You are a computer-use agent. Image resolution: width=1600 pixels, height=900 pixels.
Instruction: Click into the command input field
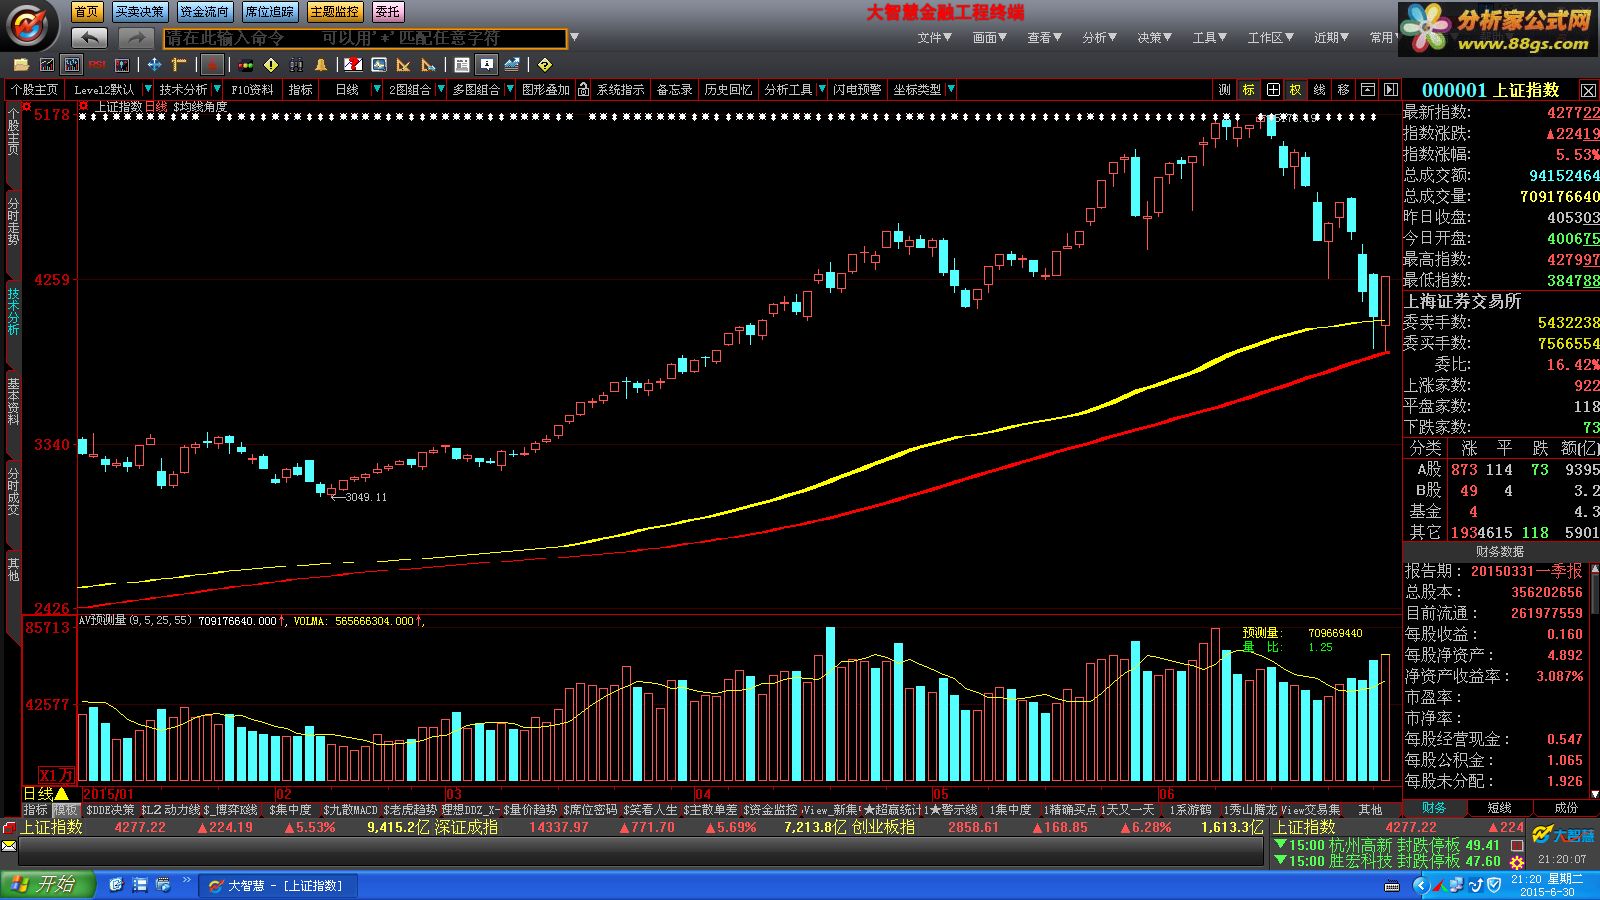(365, 38)
